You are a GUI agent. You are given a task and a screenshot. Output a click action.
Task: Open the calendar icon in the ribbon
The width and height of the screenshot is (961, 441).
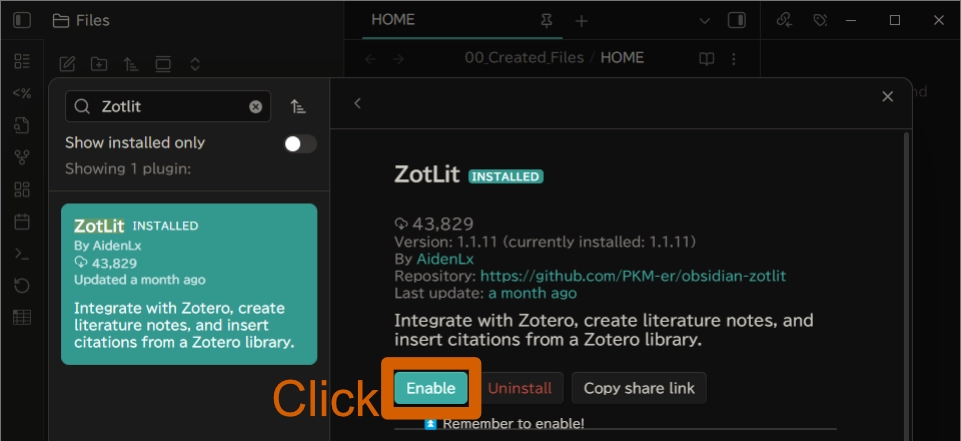[22, 221]
